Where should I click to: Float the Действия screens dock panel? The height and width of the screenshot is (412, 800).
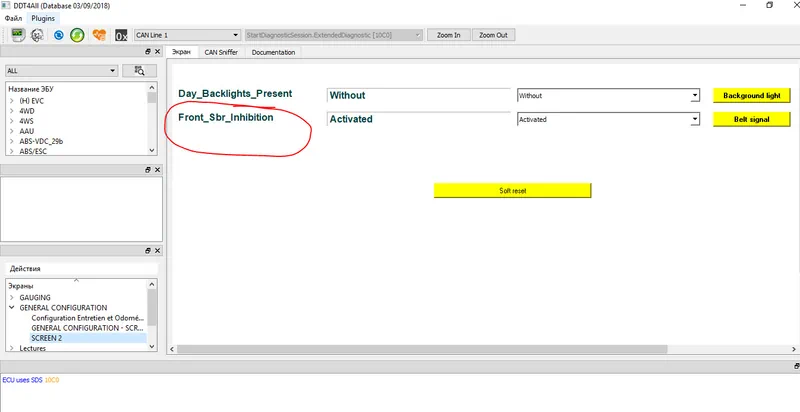tap(148, 250)
